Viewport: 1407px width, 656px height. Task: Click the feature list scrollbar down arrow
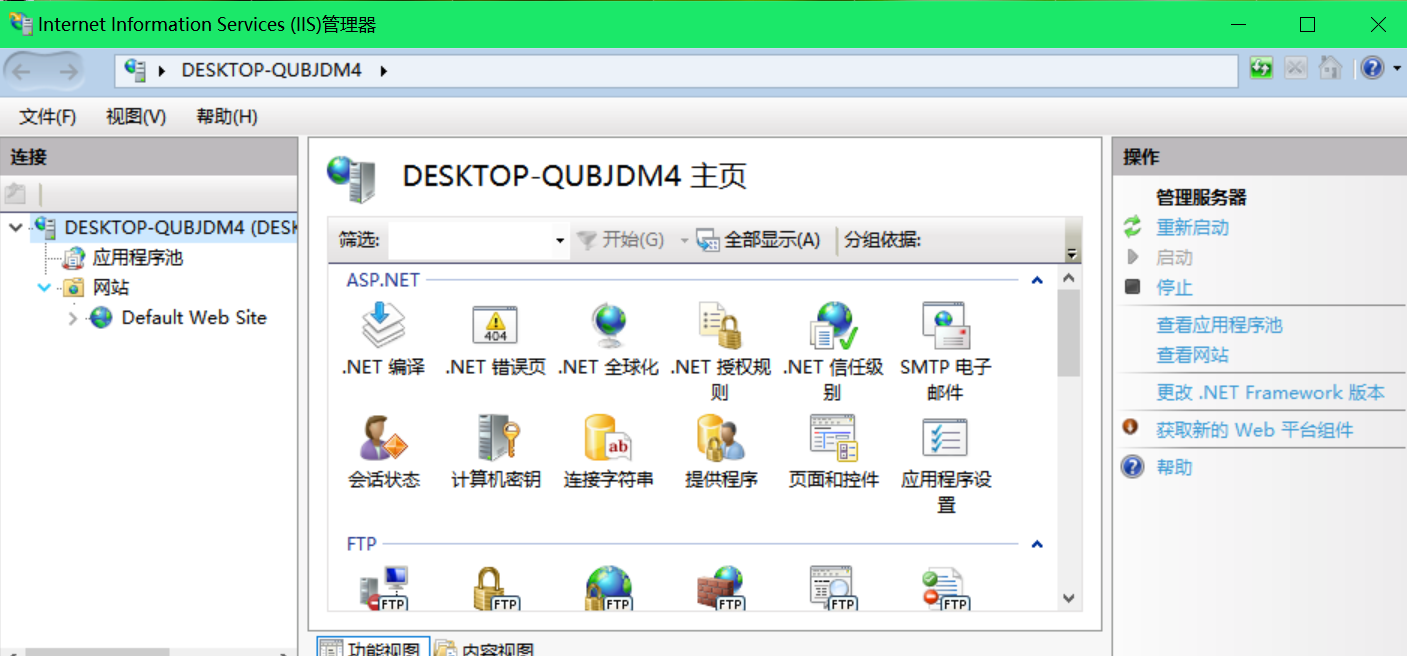1068,598
